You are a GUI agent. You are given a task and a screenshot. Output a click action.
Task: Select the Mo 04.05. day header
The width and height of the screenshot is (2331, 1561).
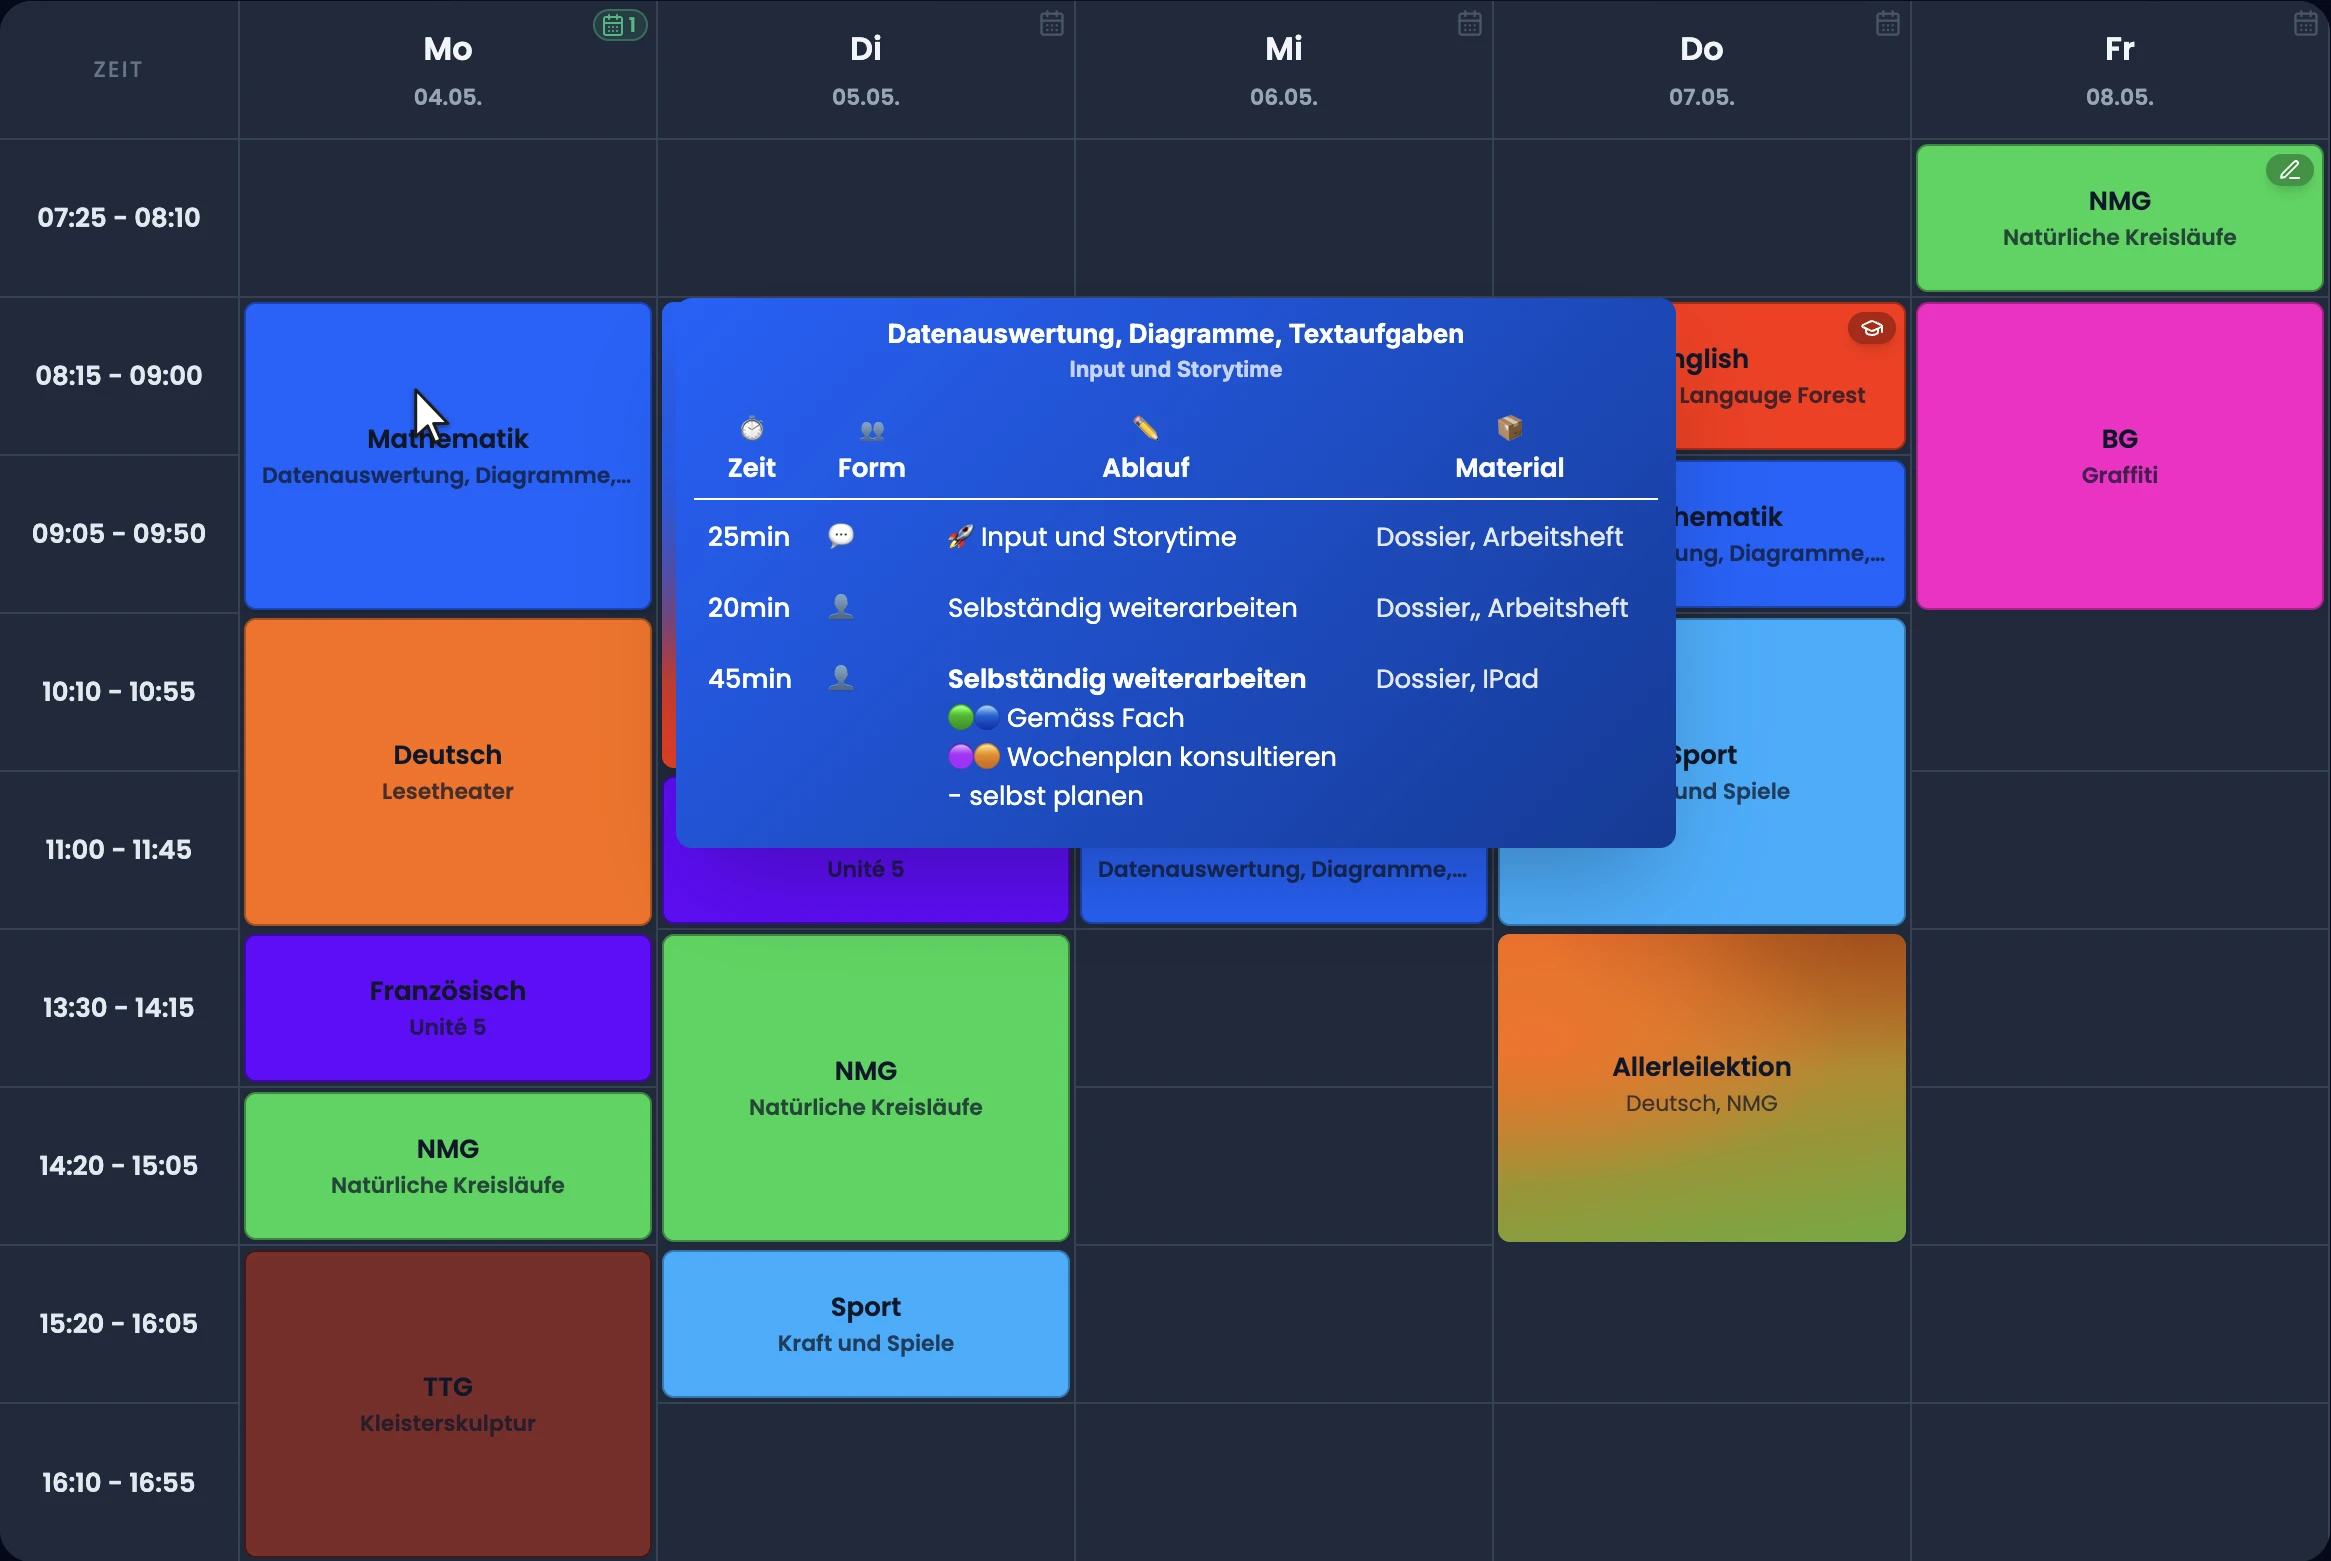(x=448, y=70)
